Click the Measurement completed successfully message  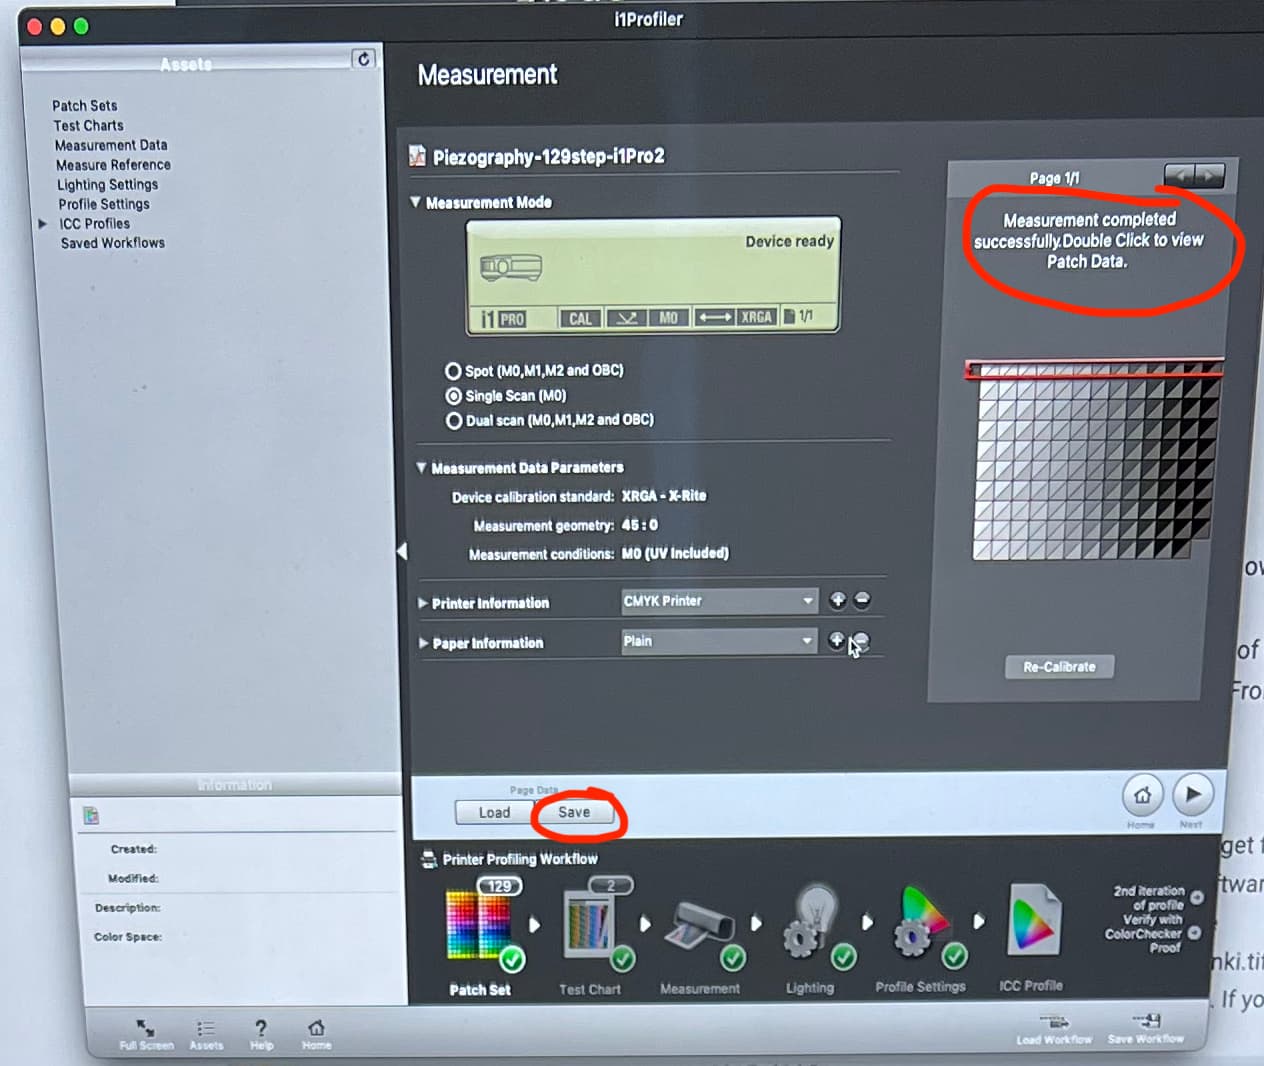(1088, 240)
